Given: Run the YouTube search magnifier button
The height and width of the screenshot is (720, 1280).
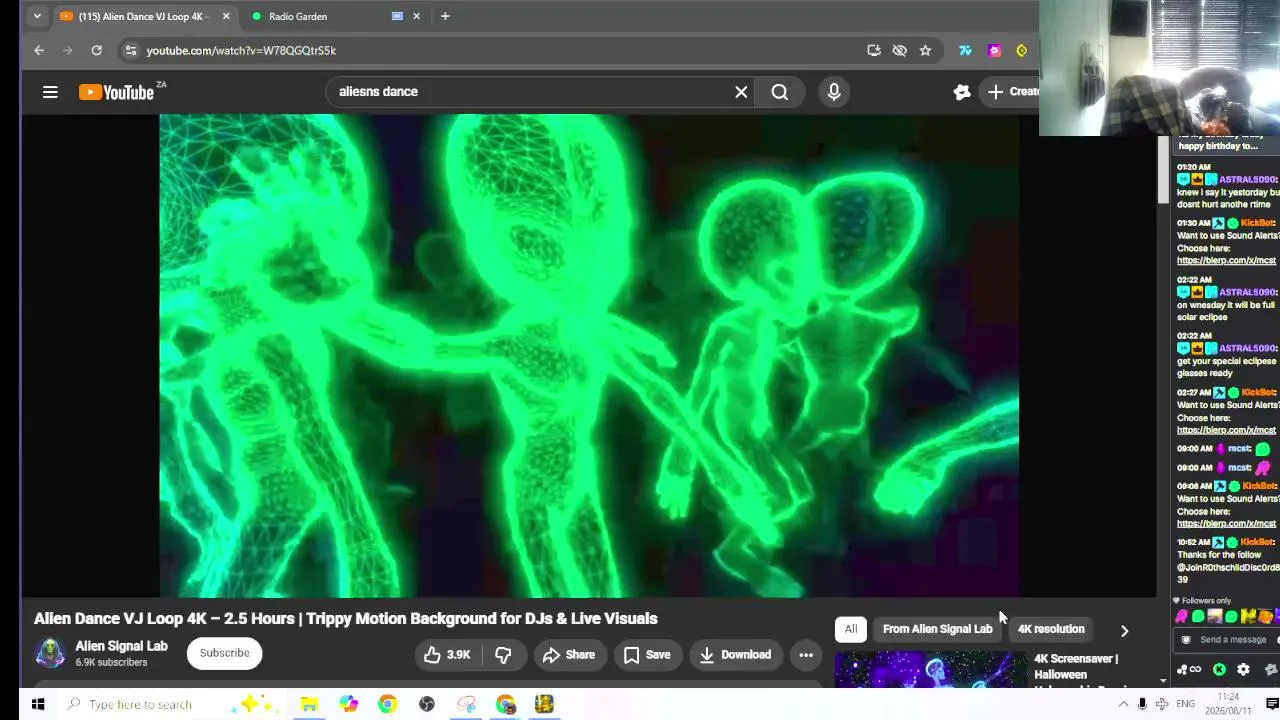Looking at the screenshot, I should pyautogui.click(x=780, y=92).
